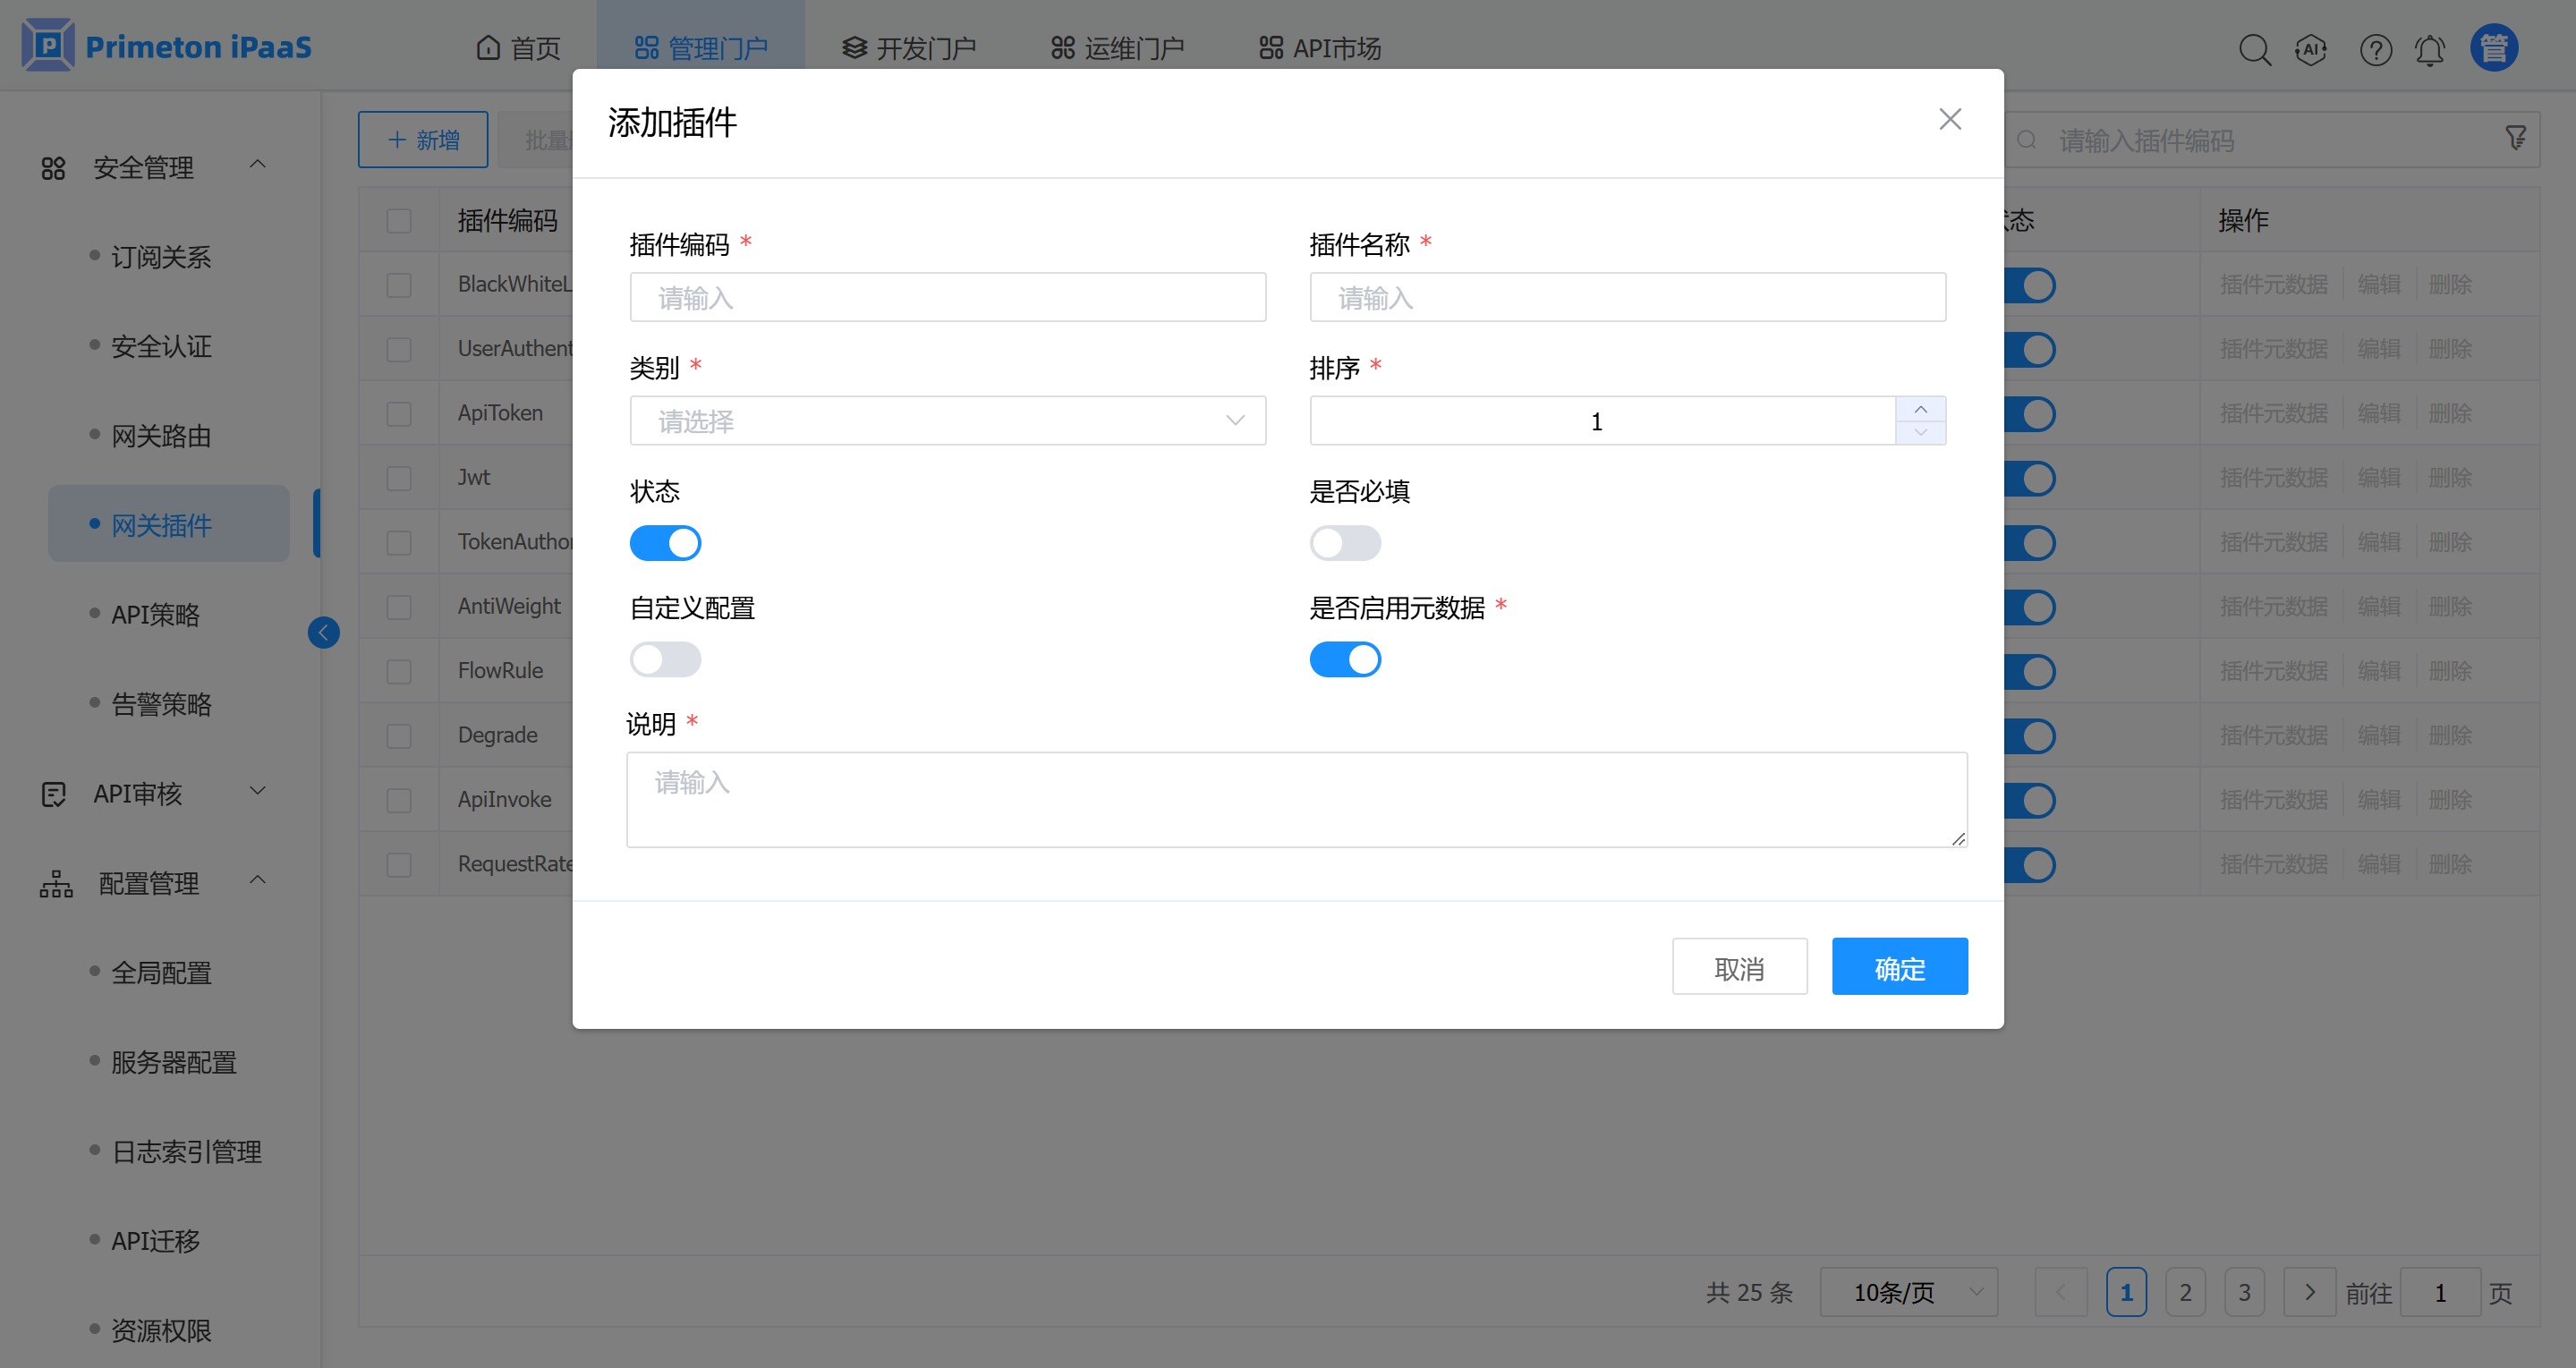This screenshot has height=1368, width=2576.
Task: Click the user avatar icon
Action: [x=2493, y=48]
